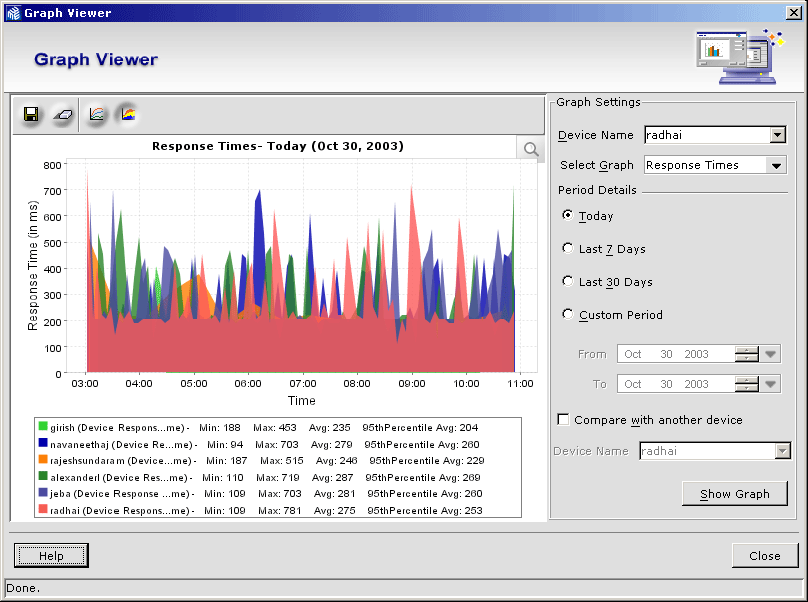The height and width of the screenshot is (602, 808).
Task: Open the From date calendar dropdown arrow
Action: tap(770, 354)
